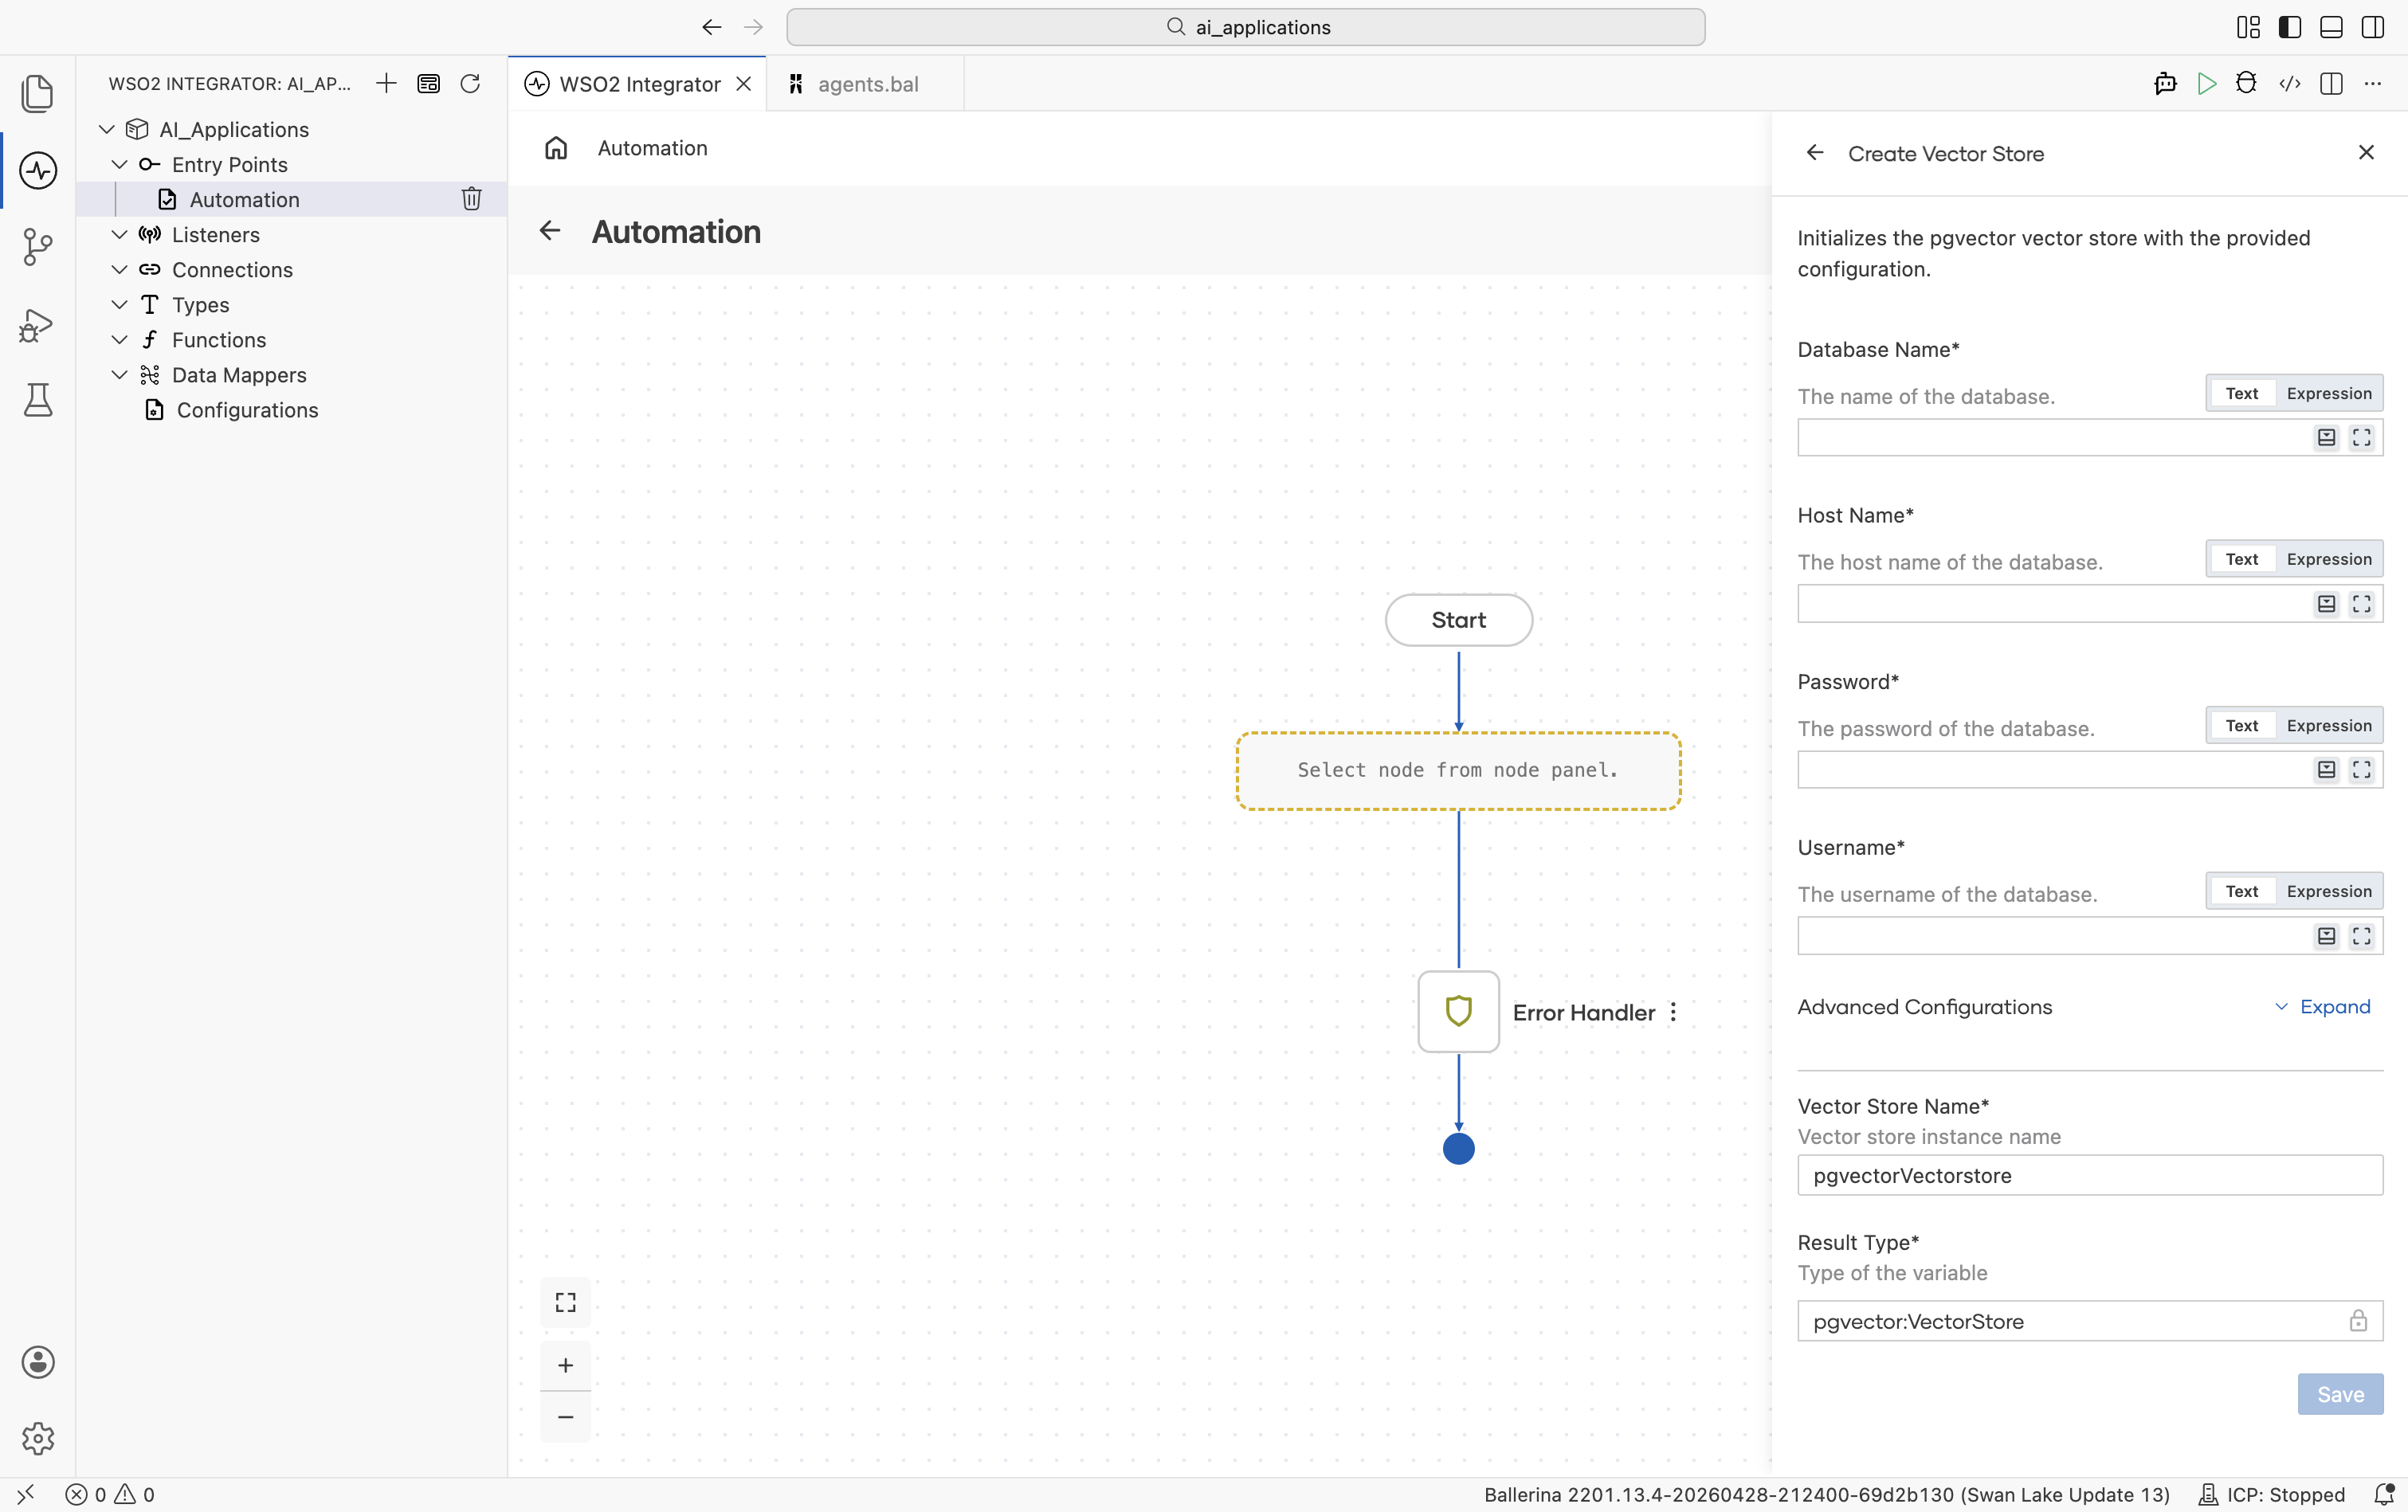Expand Data Mappers tree section
2408x1512 pixels.
coord(119,374)
